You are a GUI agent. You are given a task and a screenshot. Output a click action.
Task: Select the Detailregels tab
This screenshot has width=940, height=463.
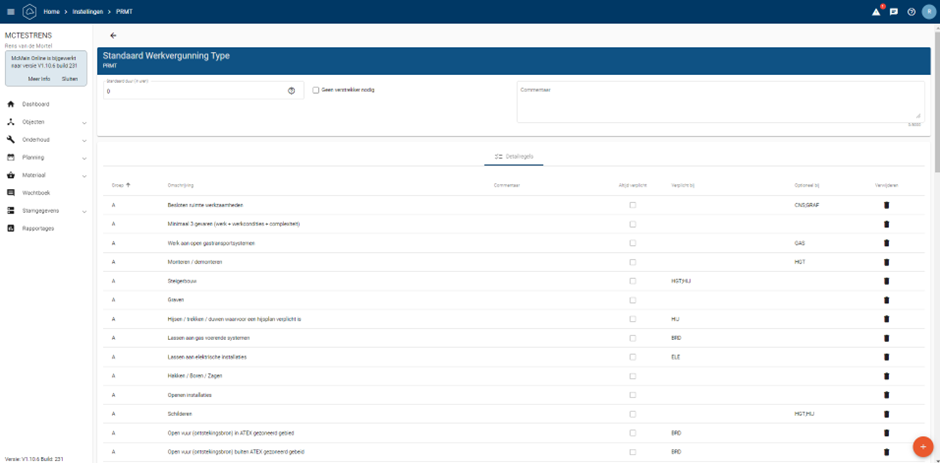[x=514, y=157]
